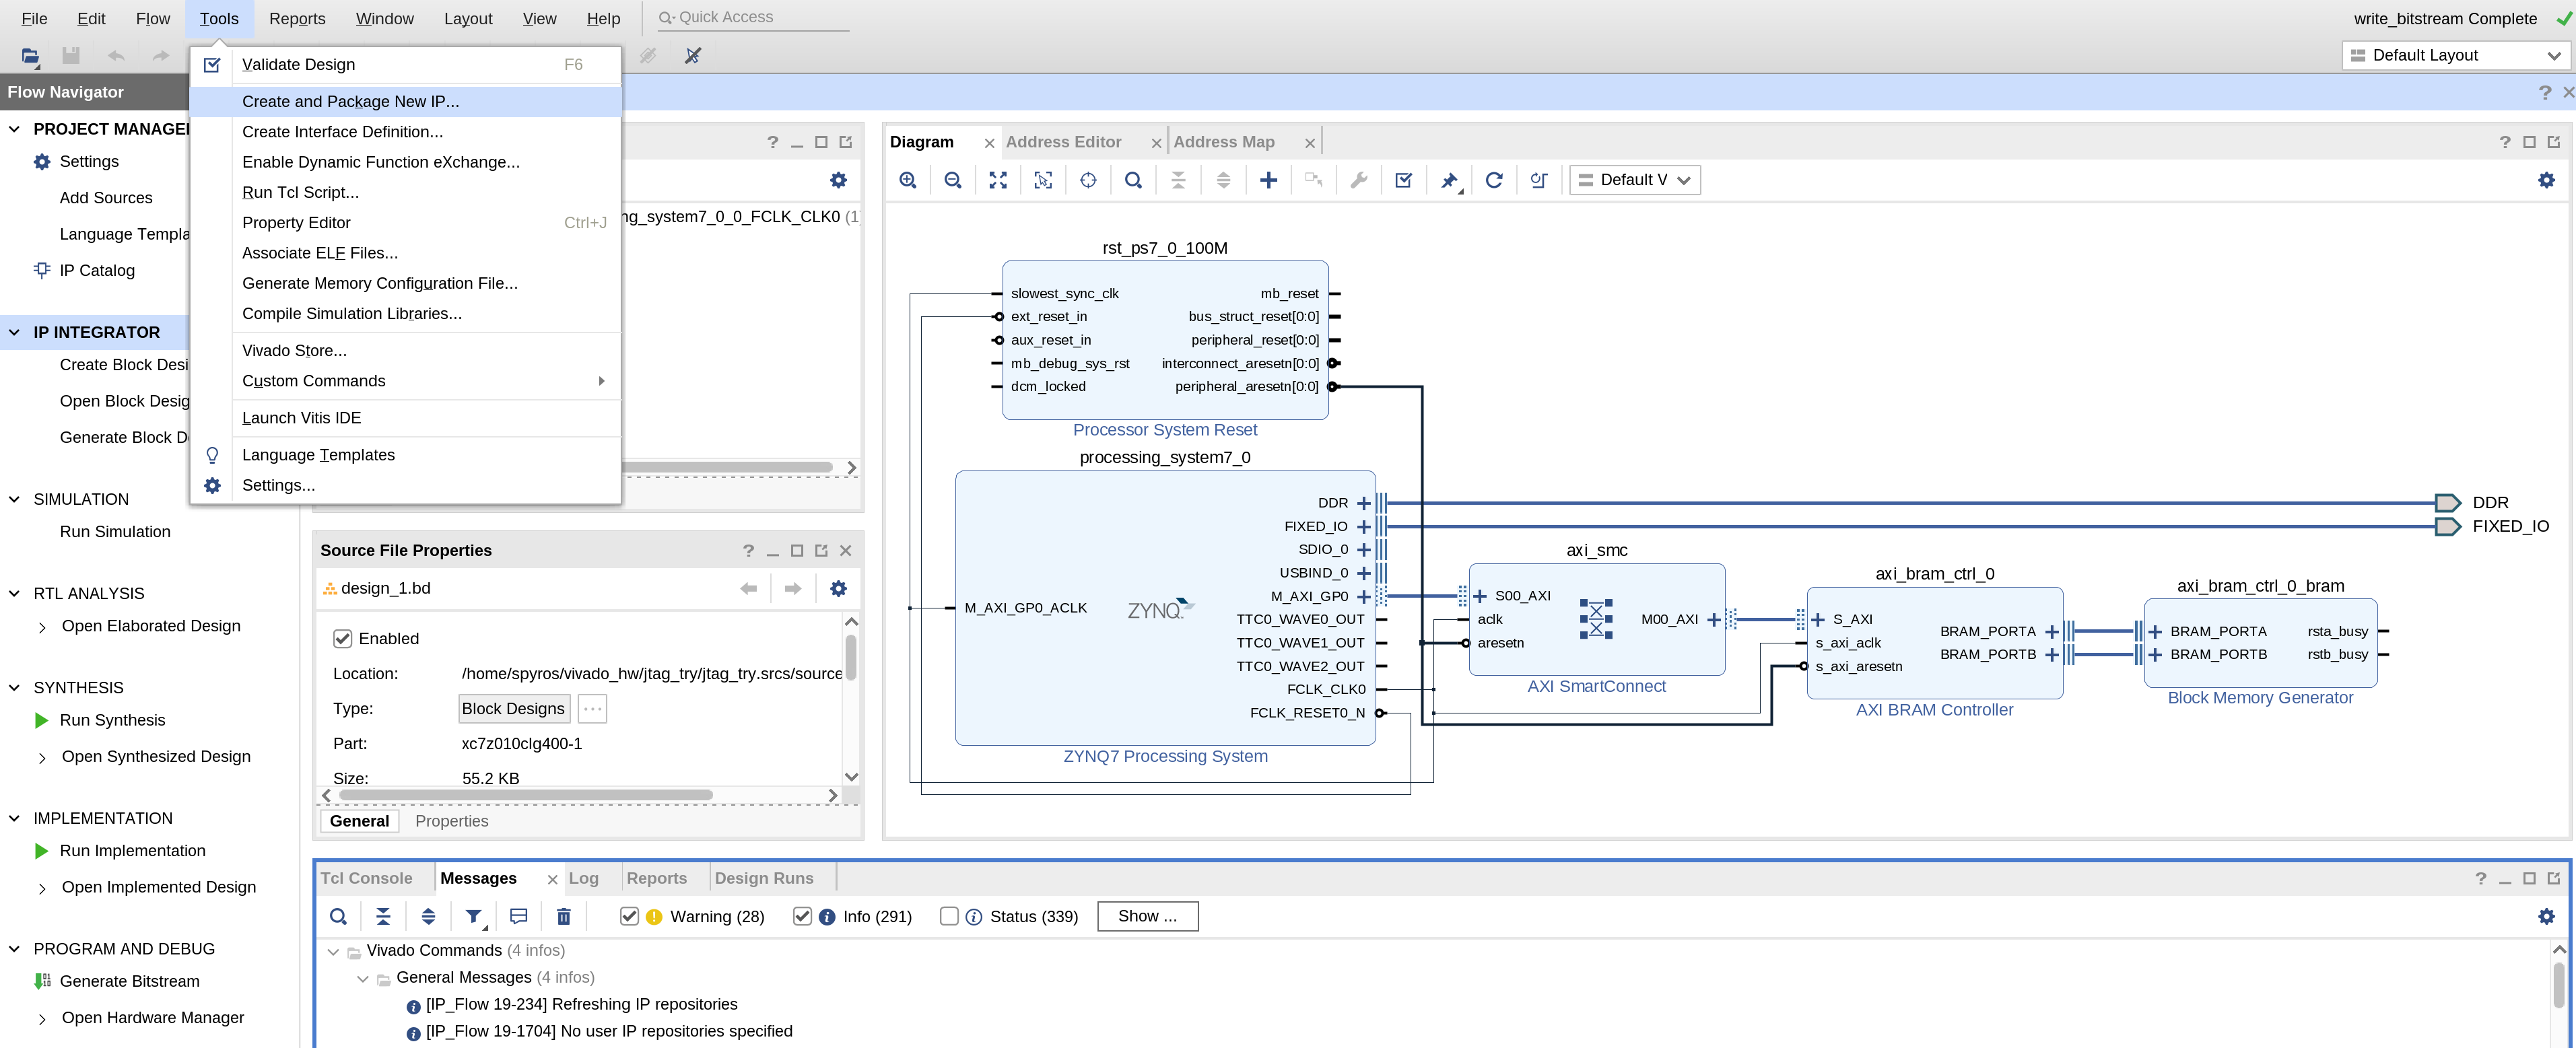The image size is (2576, 1048).
Task: Switch to the Address Editor tab
Action: (1064, 141)
